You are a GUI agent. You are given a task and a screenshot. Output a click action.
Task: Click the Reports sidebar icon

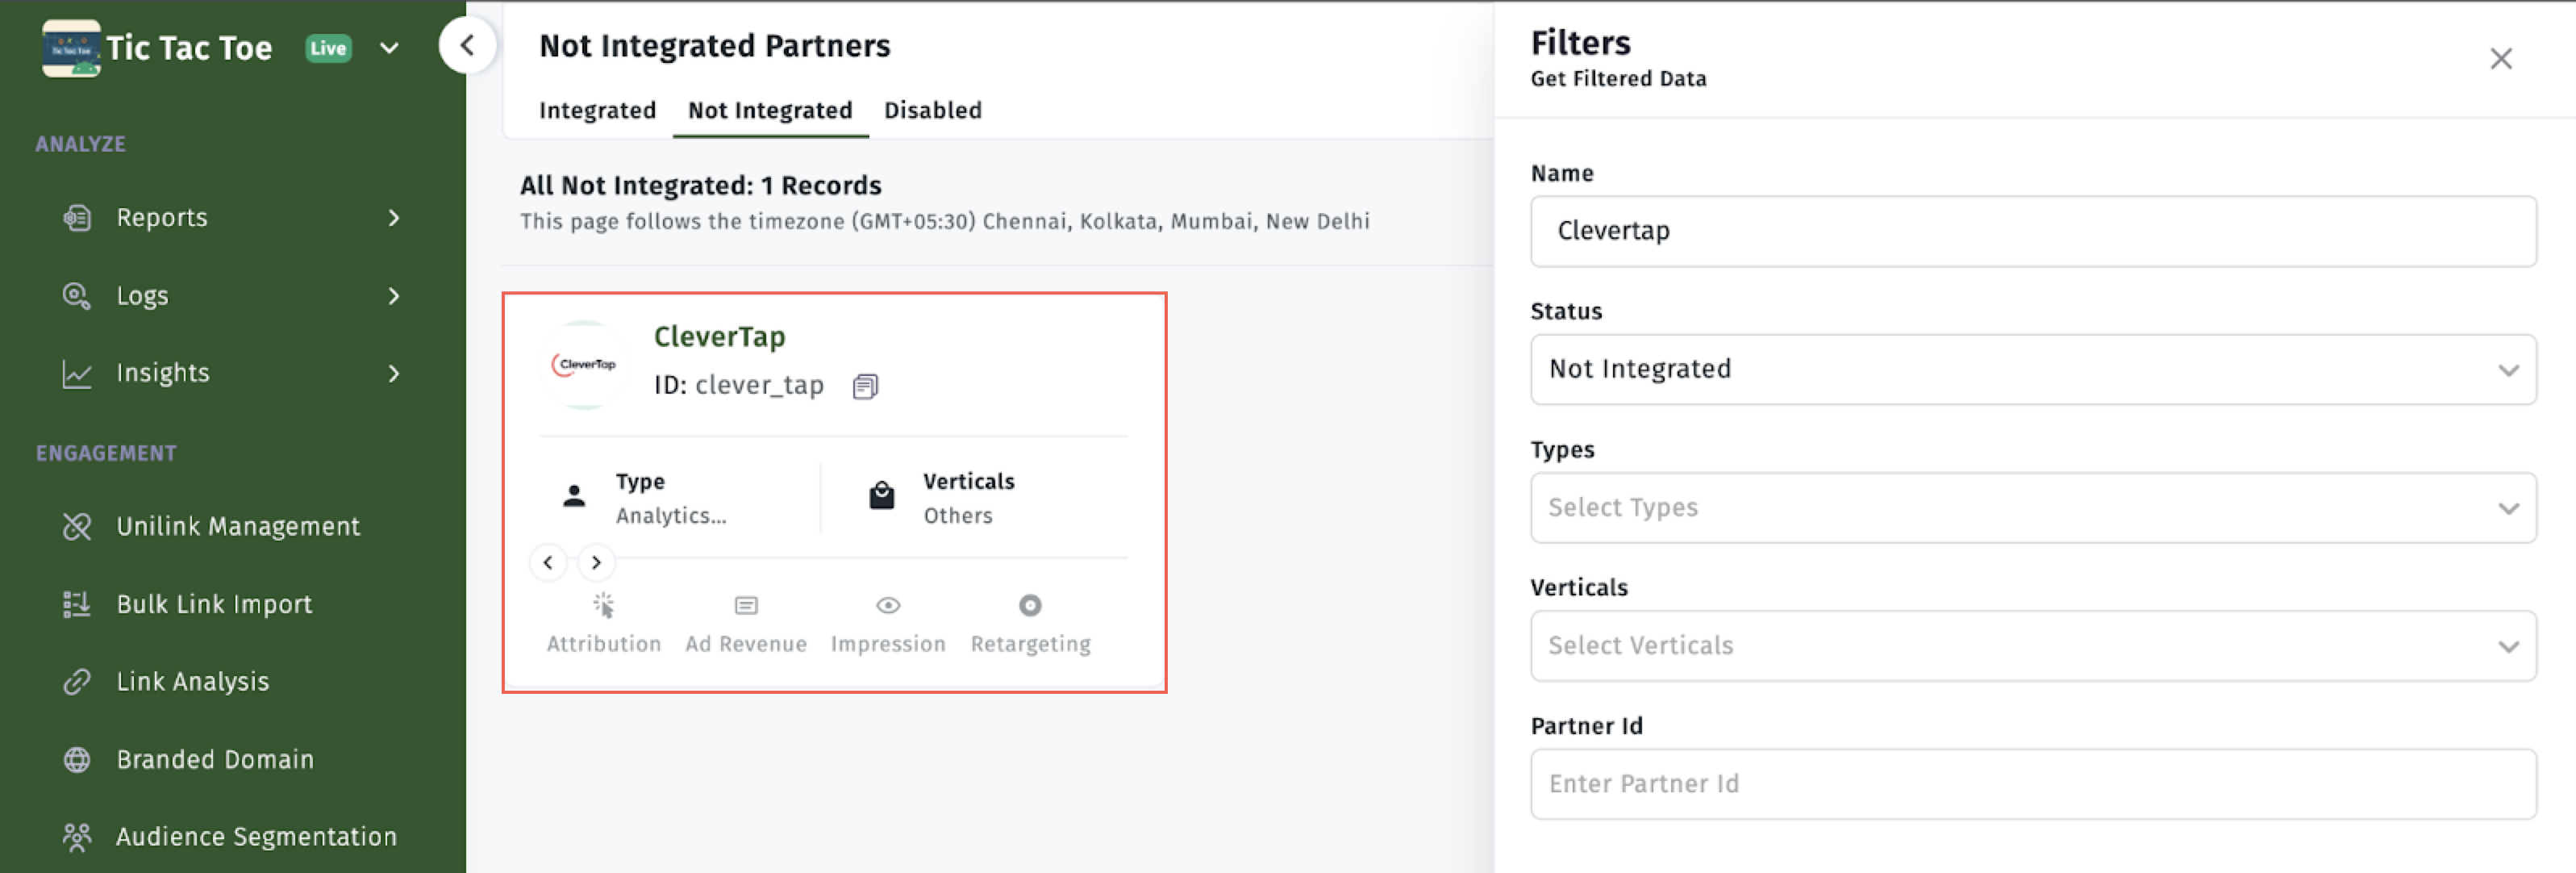point(77,218)
